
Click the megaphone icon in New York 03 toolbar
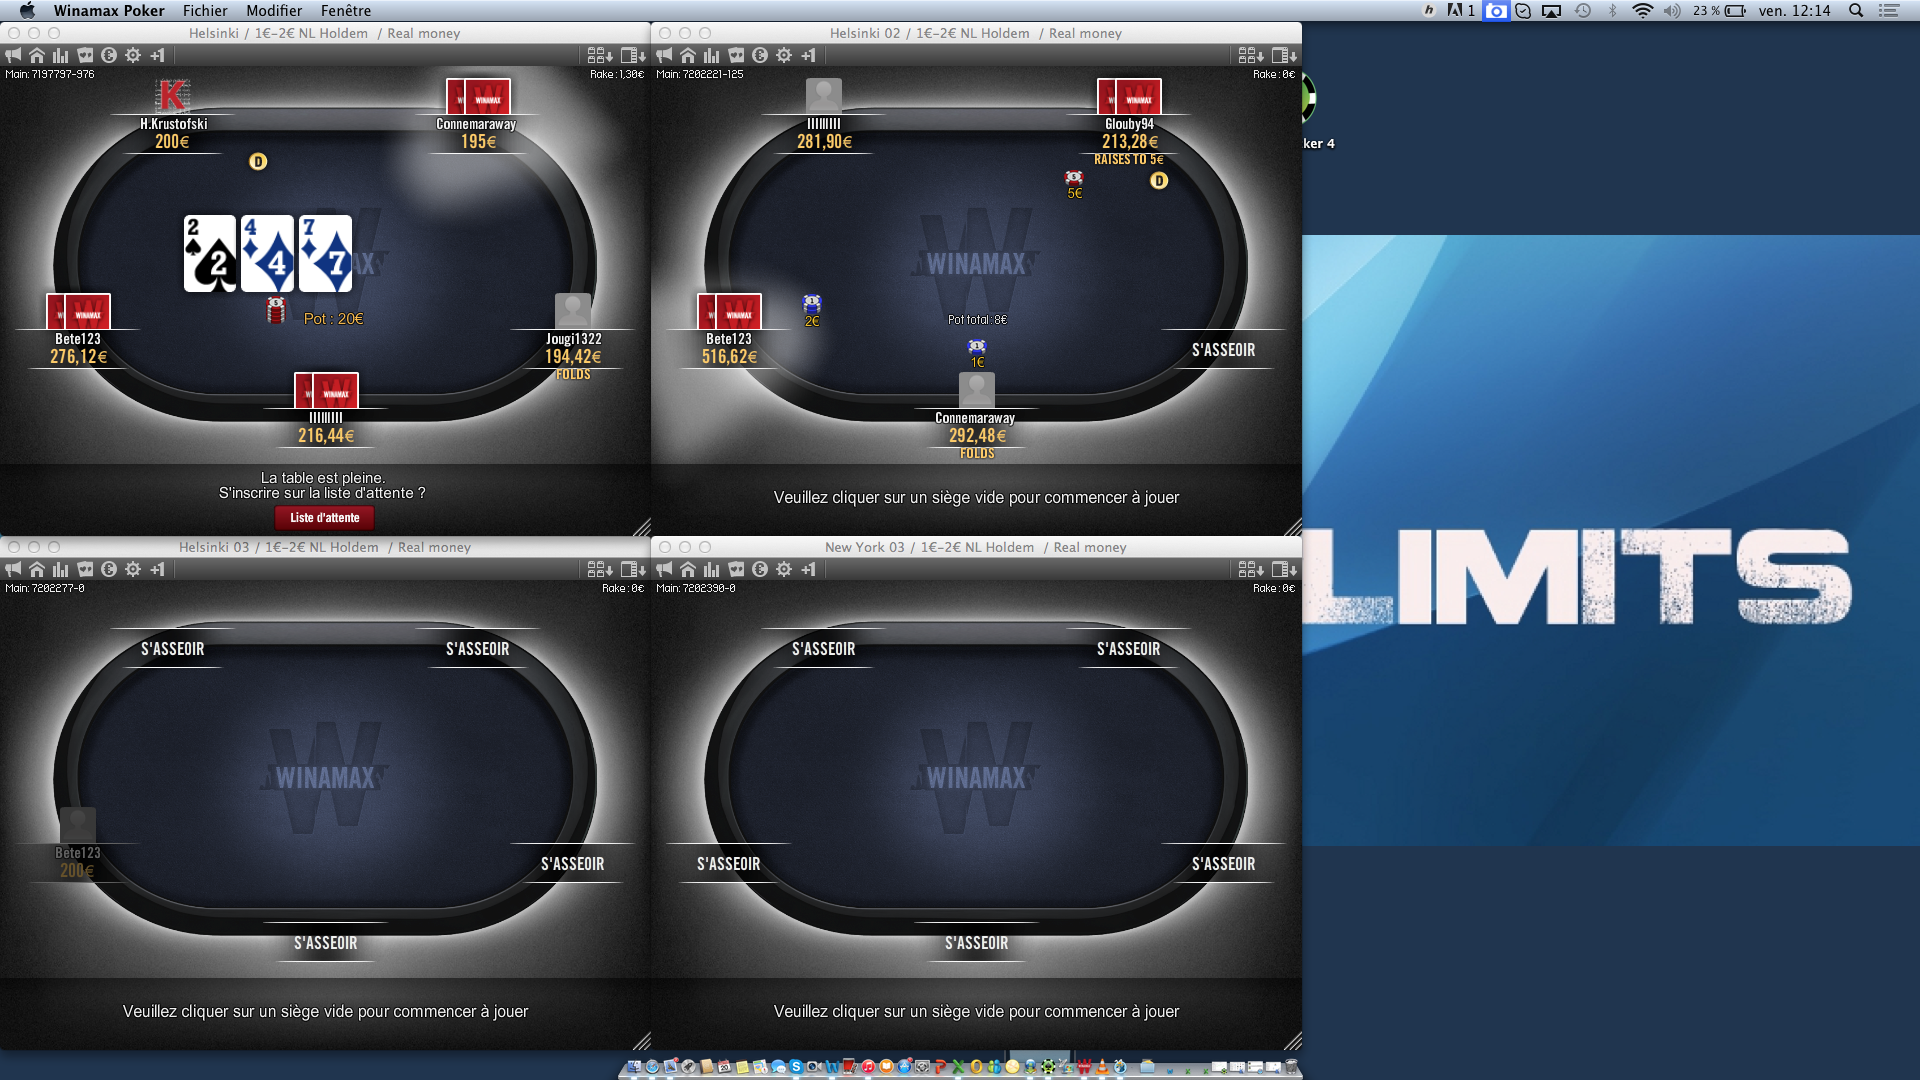tap(664, 569)
